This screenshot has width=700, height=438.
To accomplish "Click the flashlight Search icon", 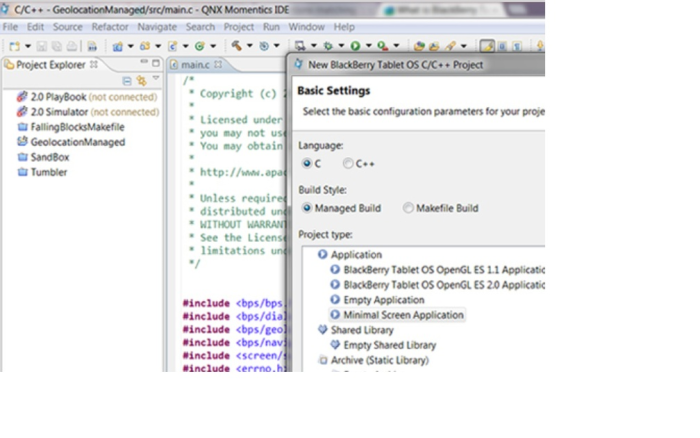I will (450, 46).
